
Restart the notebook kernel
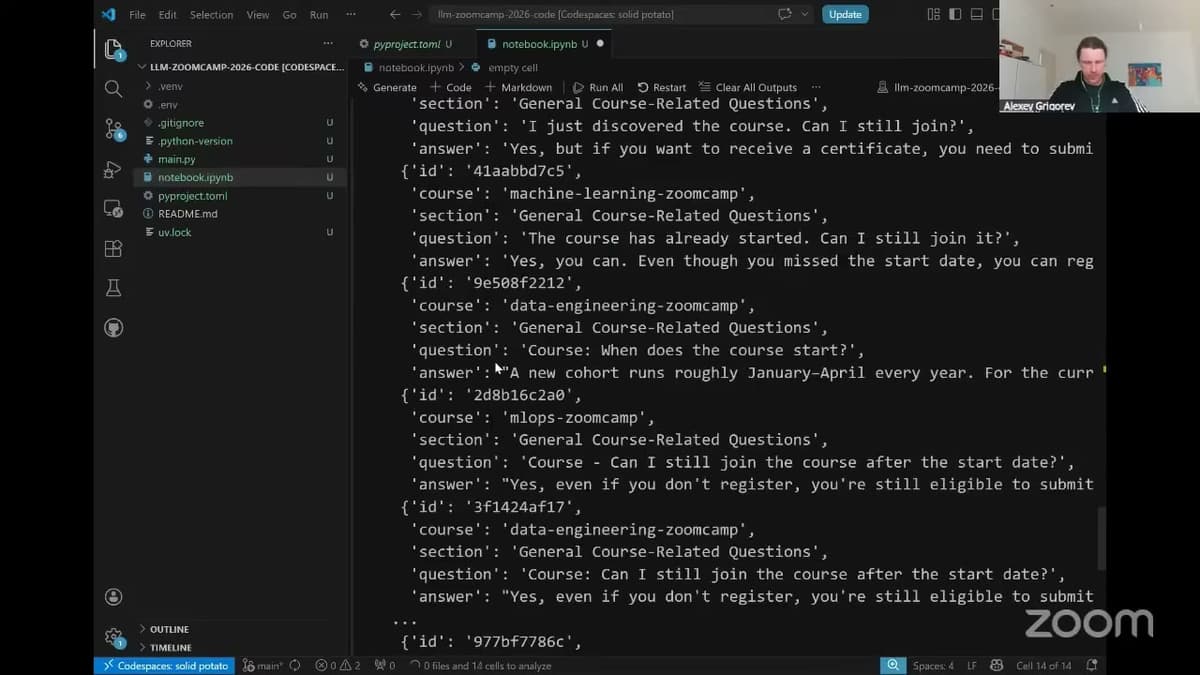[x=662, y=87]
